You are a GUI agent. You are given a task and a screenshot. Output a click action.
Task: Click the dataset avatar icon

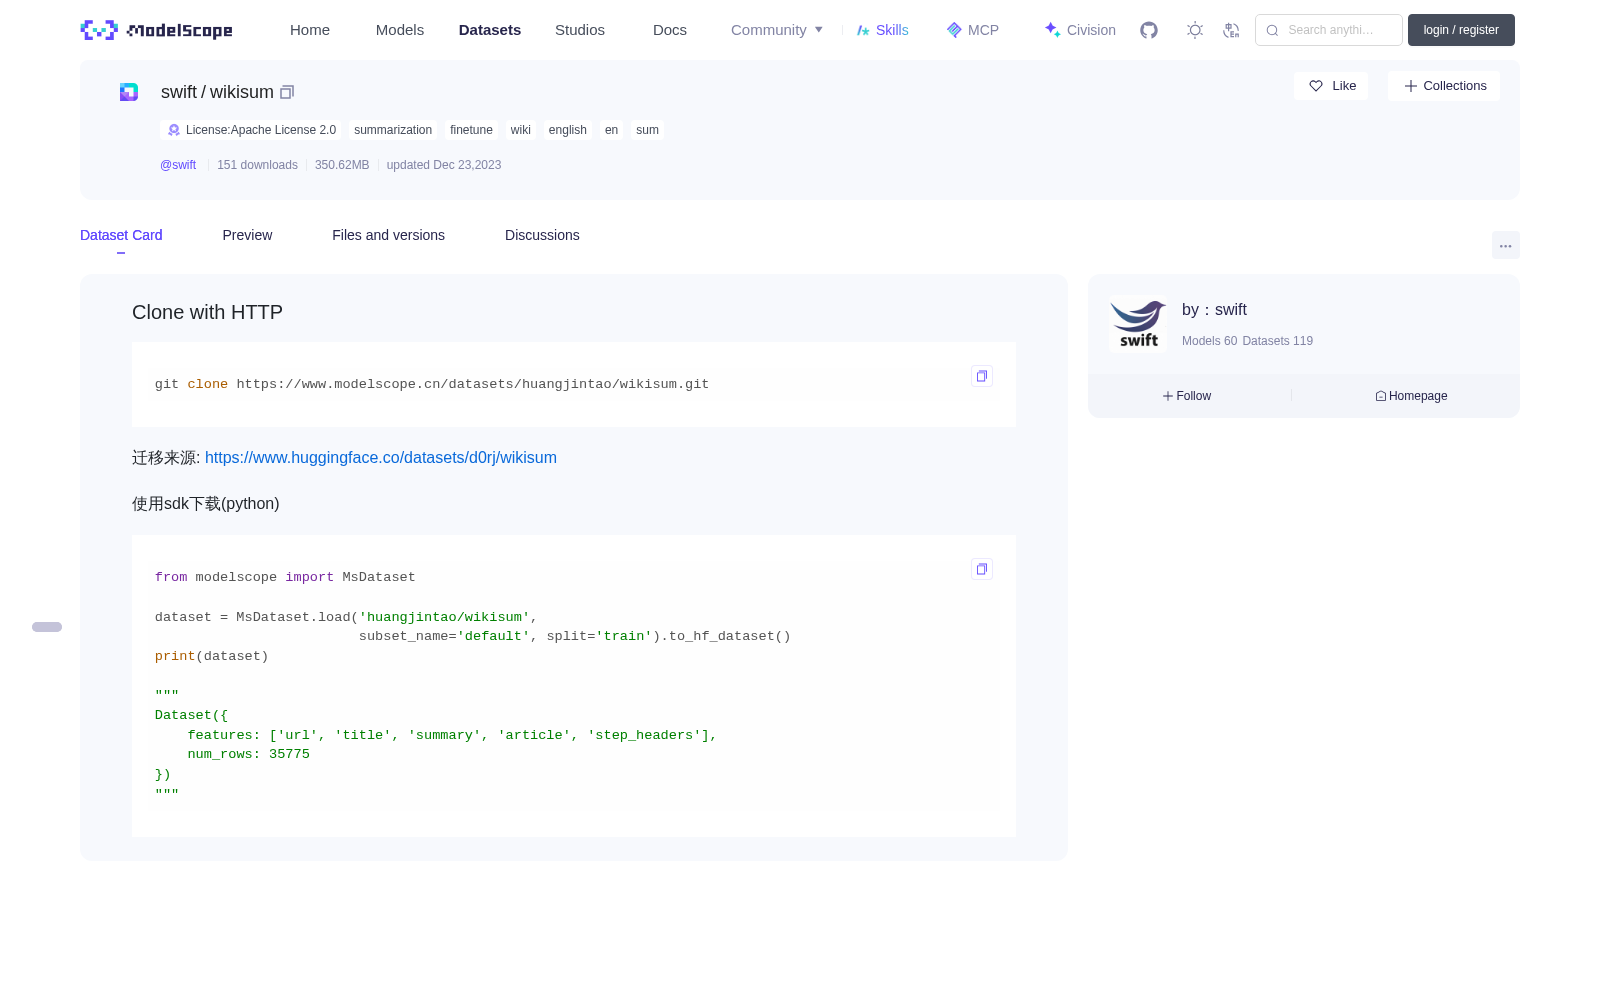click(129, 92)
